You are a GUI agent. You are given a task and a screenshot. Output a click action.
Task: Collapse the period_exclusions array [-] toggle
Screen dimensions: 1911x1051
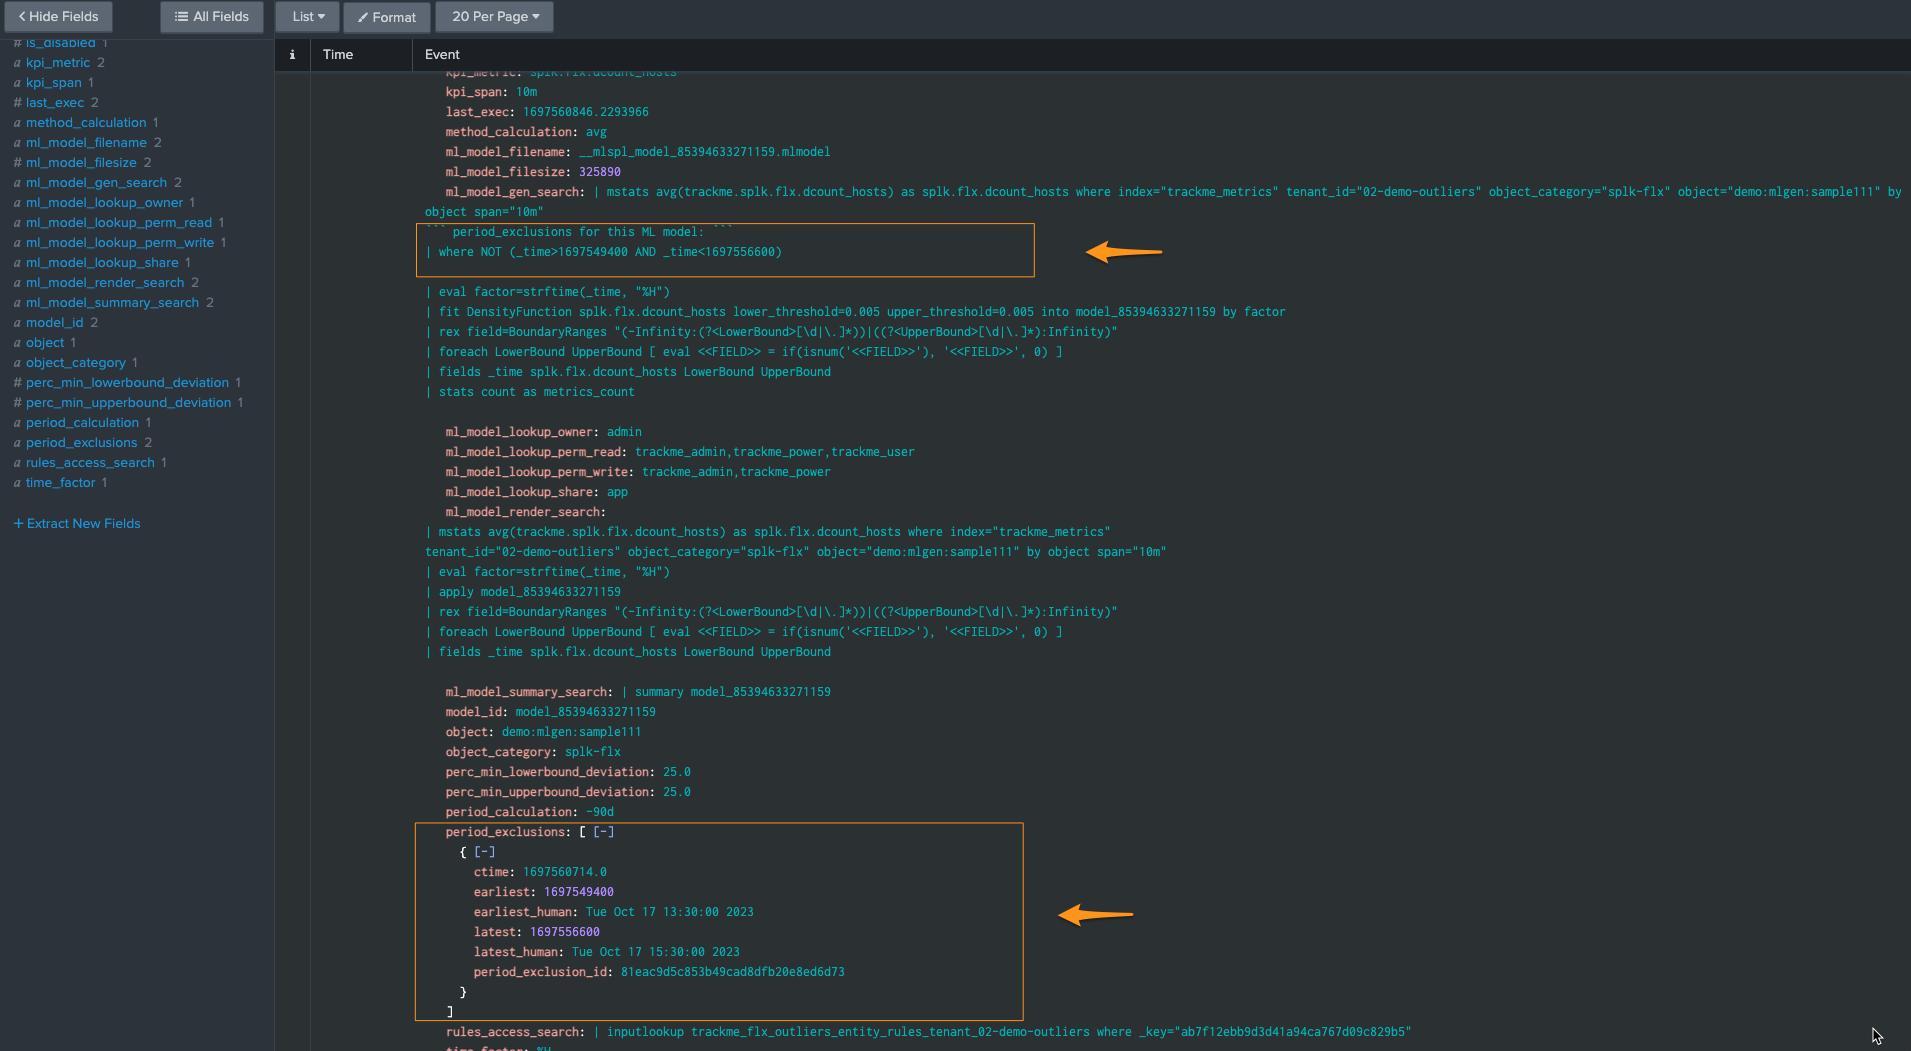[x=604, y=832]
